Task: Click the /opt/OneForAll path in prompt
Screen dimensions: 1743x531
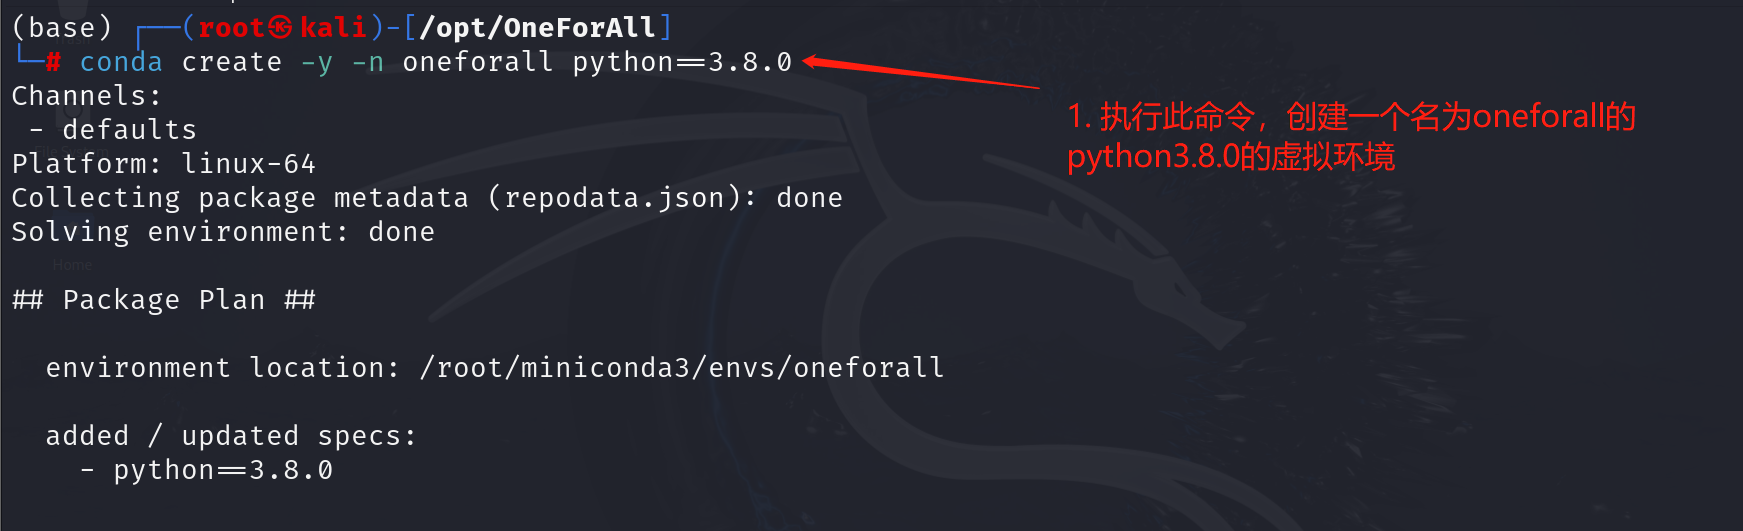Action: point(538,28)
